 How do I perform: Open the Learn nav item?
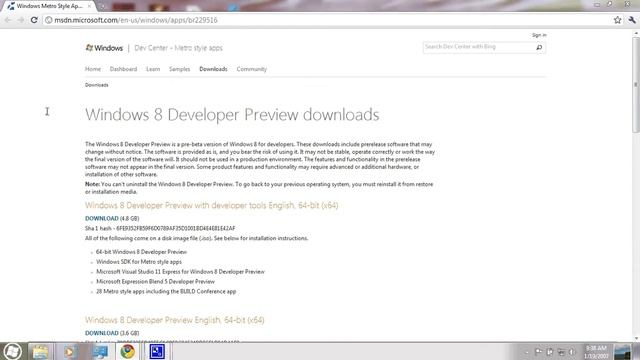coord(153,69)
